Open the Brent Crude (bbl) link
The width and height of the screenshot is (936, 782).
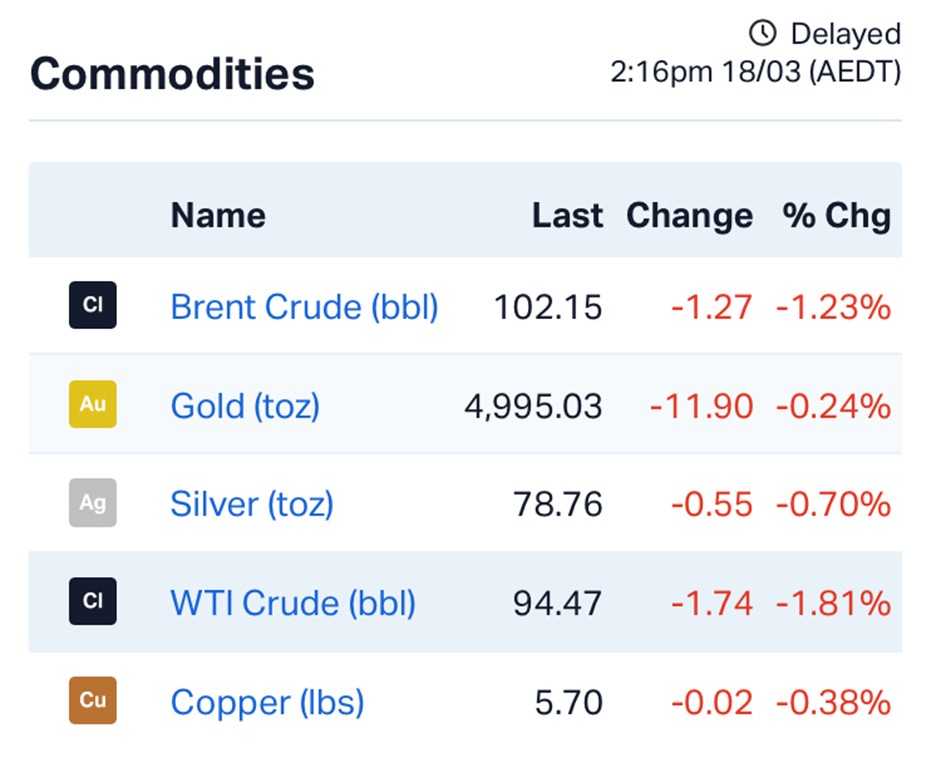pos(304,307)
